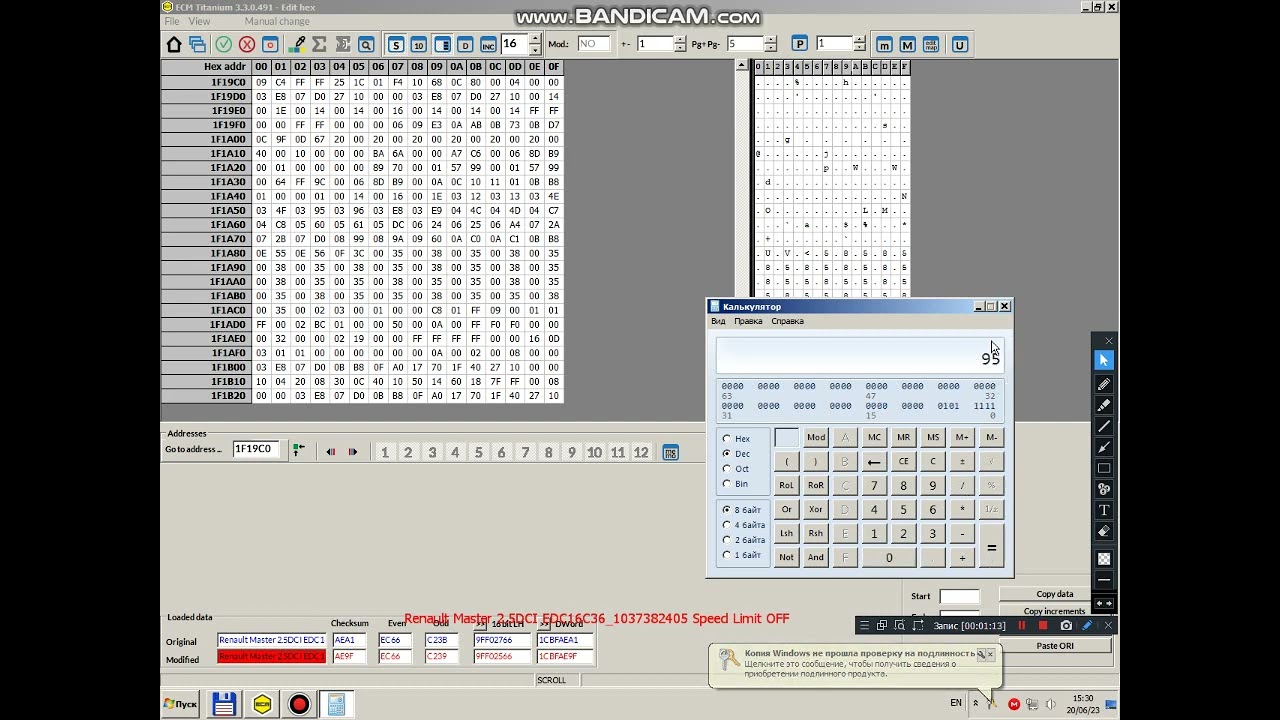
Task: Click the green go-to-address arrow icon
Action: click(x=298, y=451)
